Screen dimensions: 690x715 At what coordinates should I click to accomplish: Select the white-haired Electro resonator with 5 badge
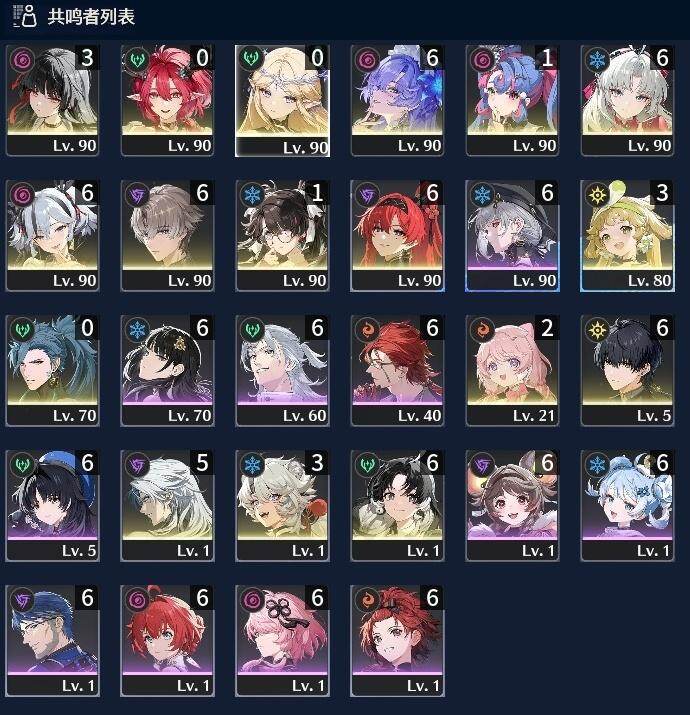tap(167, 505)
